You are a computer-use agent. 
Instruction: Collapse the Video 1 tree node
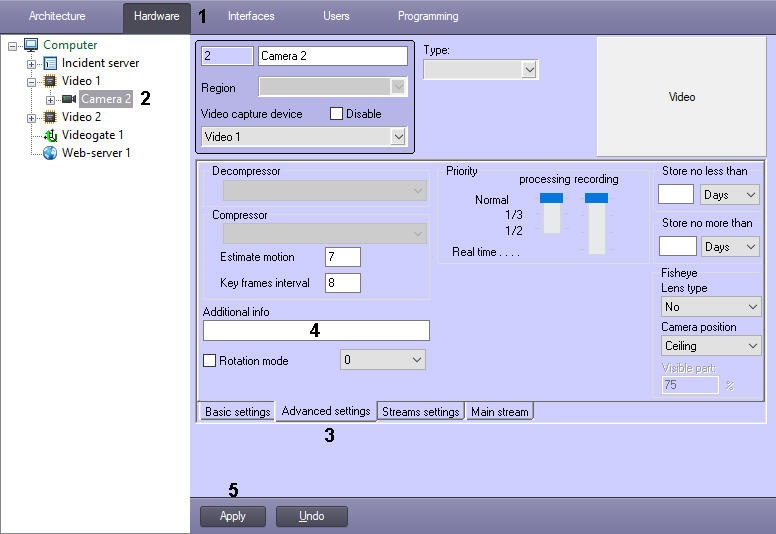[32, 81]
